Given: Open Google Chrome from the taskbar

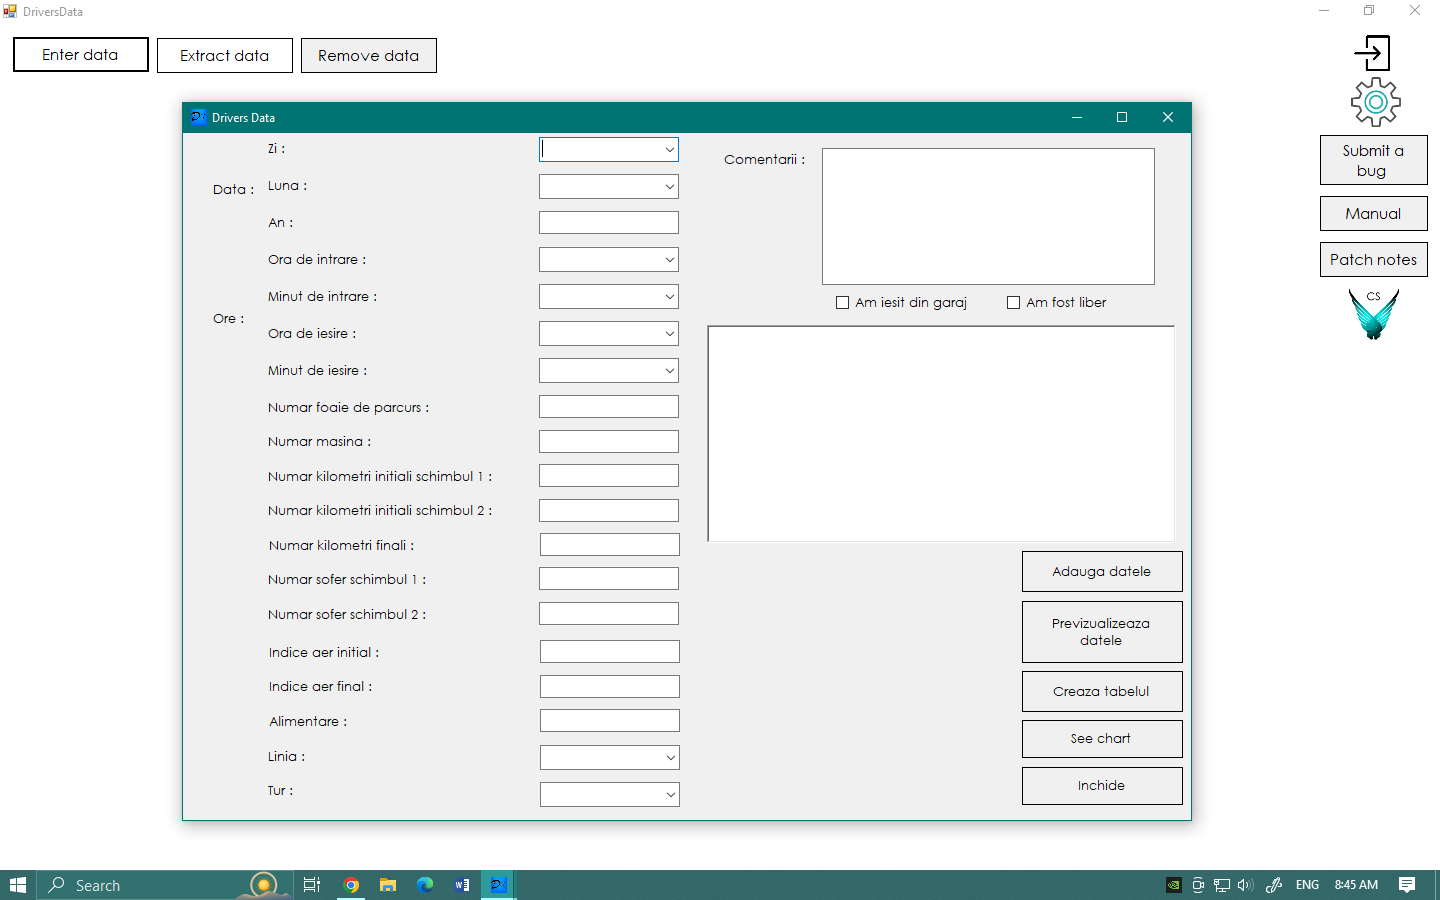Looking at the screenshot, I should coord(351,885).
